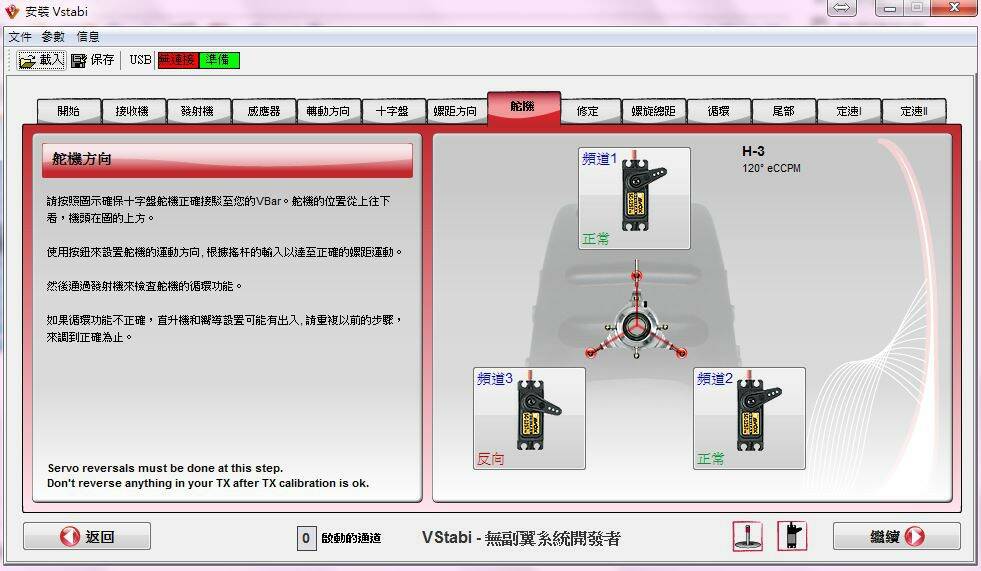Screen dimensions: 981x571
Task: Toggle channel 1 servo direction (頻道1)
Action: (634, 198)
